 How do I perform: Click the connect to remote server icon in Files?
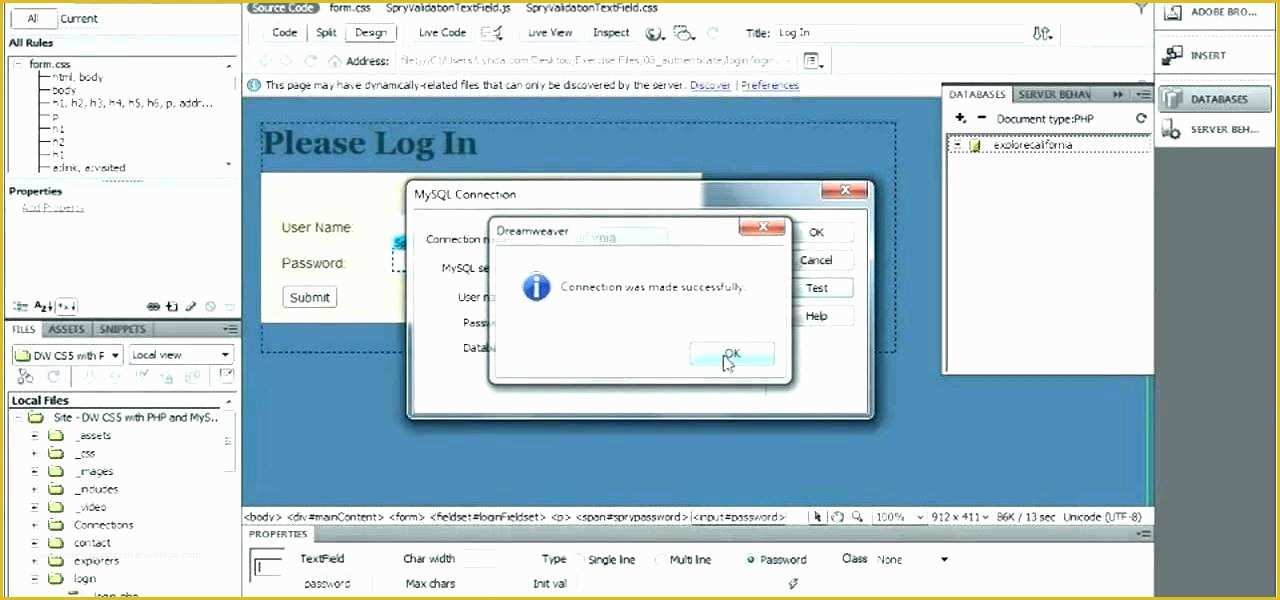(x=26, y=377)
